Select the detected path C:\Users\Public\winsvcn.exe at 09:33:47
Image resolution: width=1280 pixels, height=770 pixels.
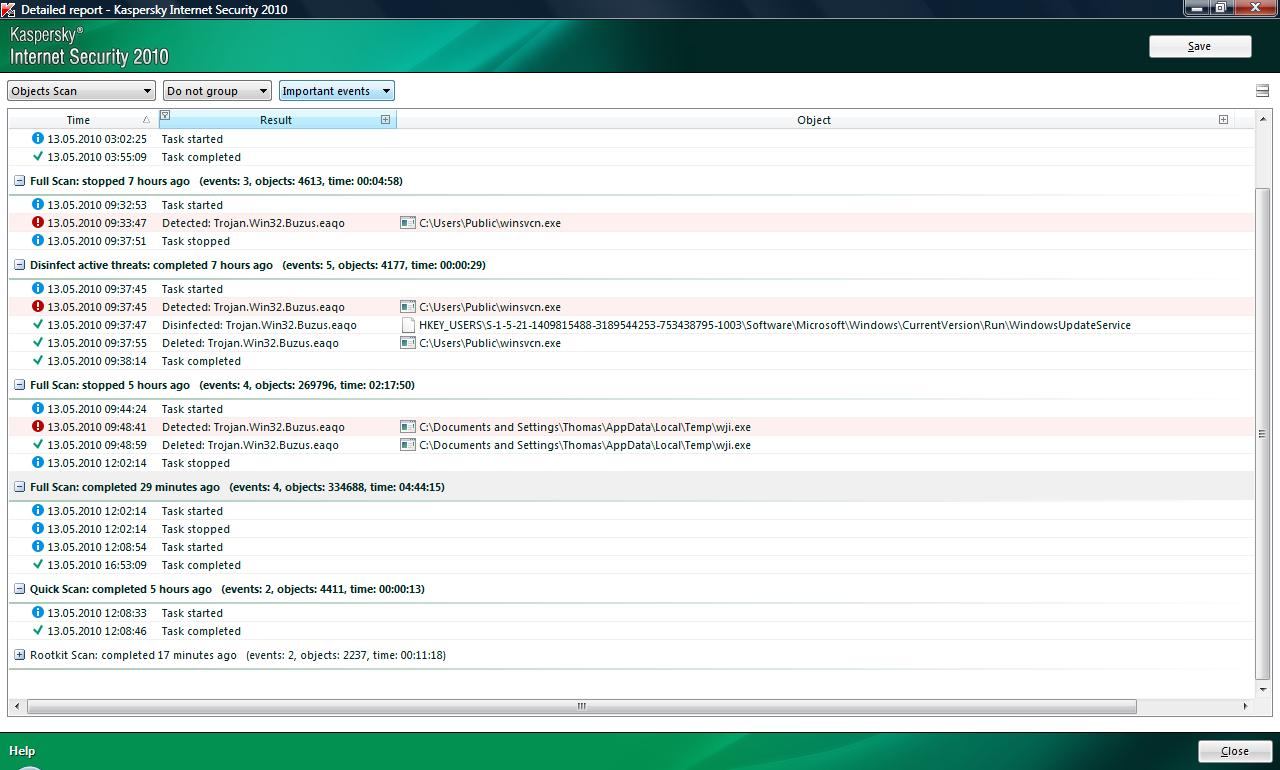tap(490, 223)
